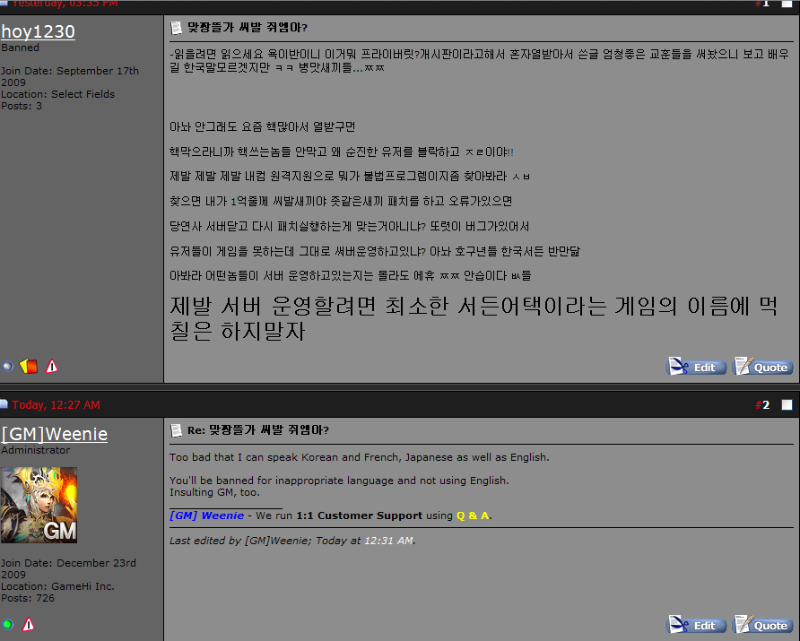The height and width of the screenshot is (641, 800).
Task: Click 'Insulting GM, too.' line
Action: [x=214, y=492]
